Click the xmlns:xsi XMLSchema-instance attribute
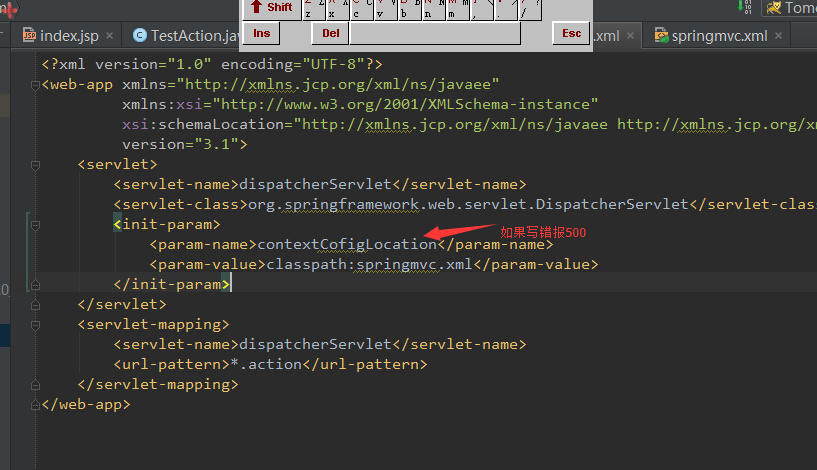This screenshot has height=470, width=817. [x=360, y=105]
